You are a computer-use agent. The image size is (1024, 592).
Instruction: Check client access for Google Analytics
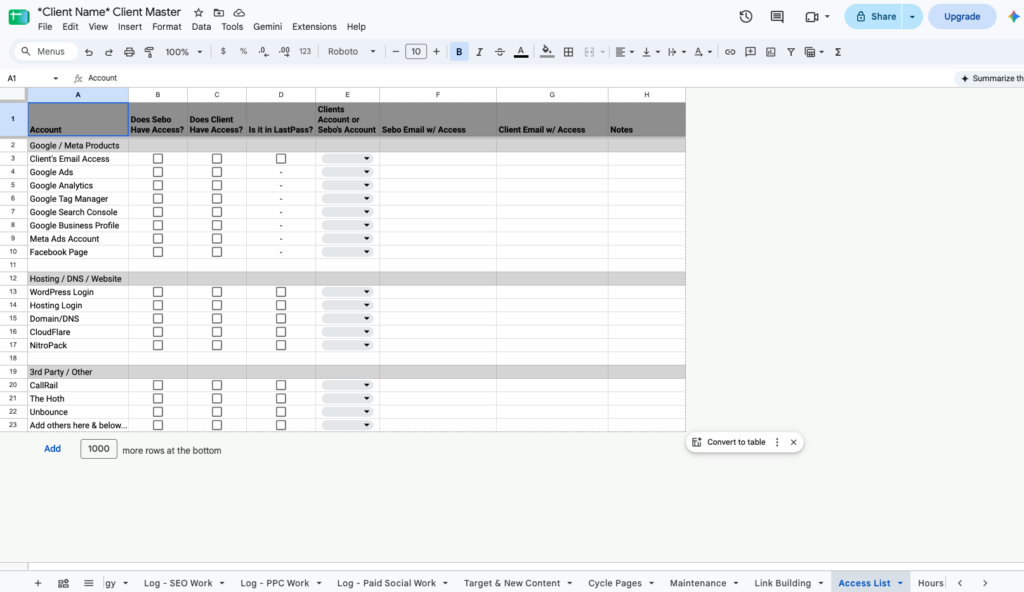click(x=217, y=186)
